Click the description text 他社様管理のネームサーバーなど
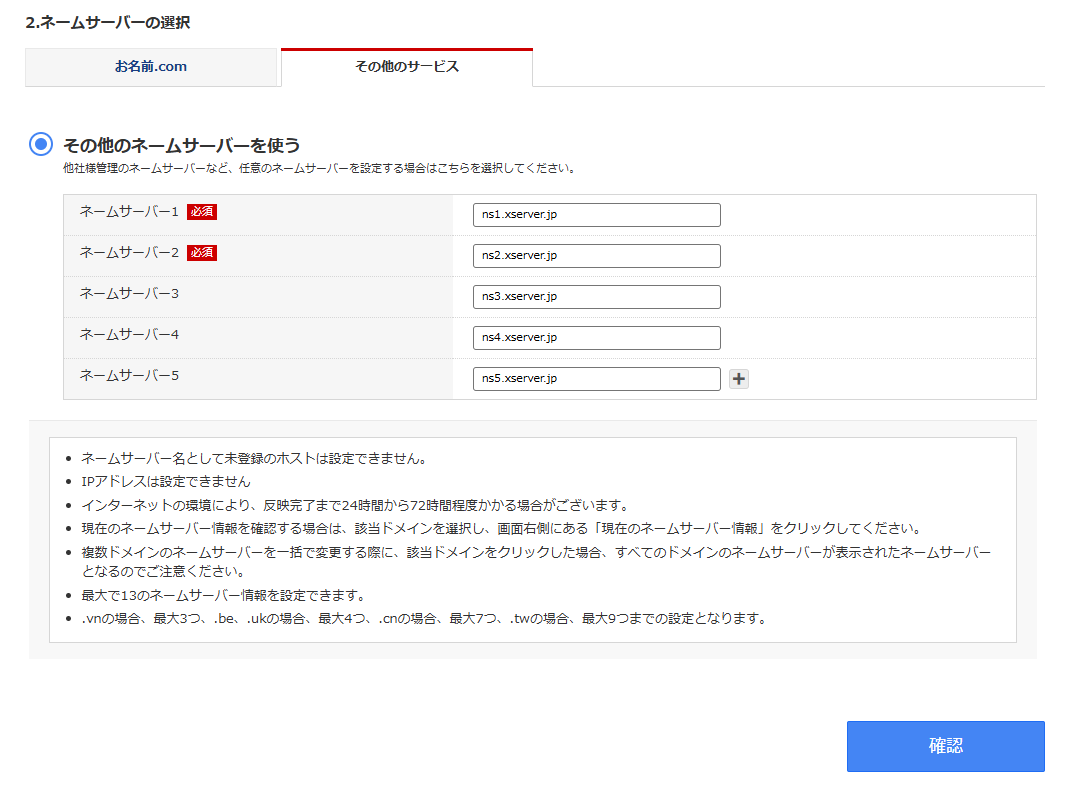Viewport: 1074px width, 801px height. [321, 169]
